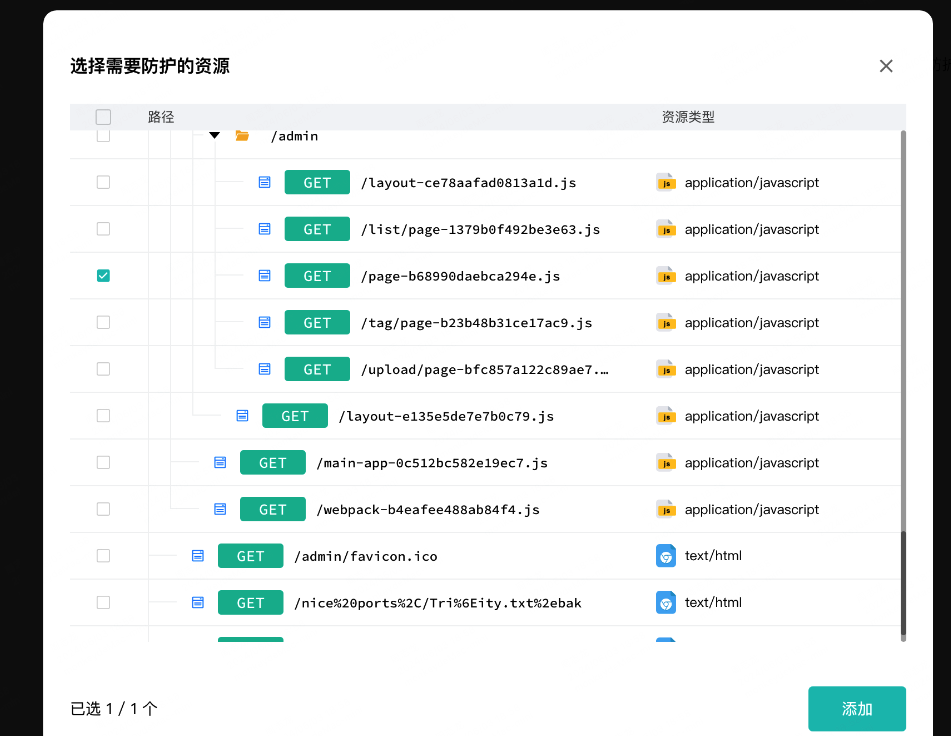Image resolution: width=951 pixels, height=736 pixels.
Task: Check the /layout-ce78aafad0813a1d.js row checkbox
Action: pos(103,182)
